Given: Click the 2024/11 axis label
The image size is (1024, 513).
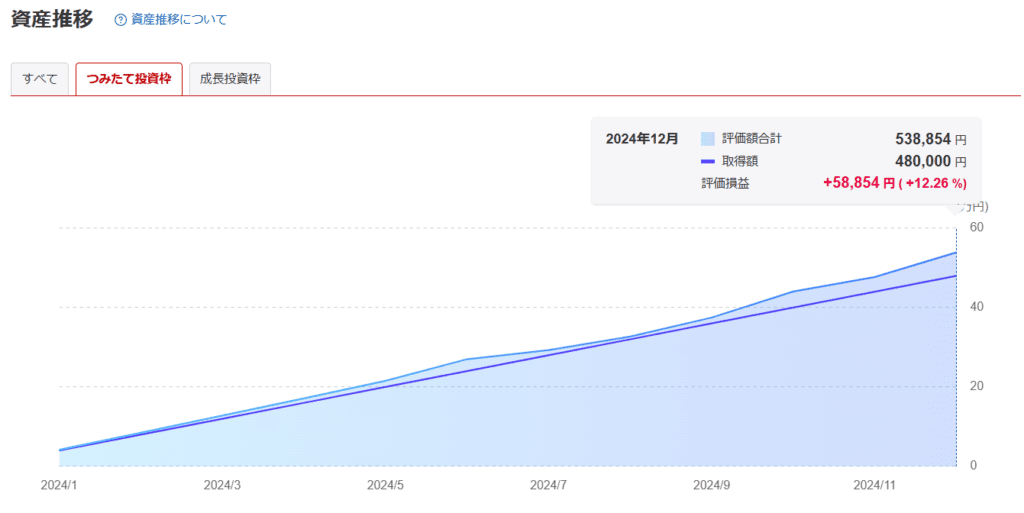Looking at the screenshot, I should point(874,486).
